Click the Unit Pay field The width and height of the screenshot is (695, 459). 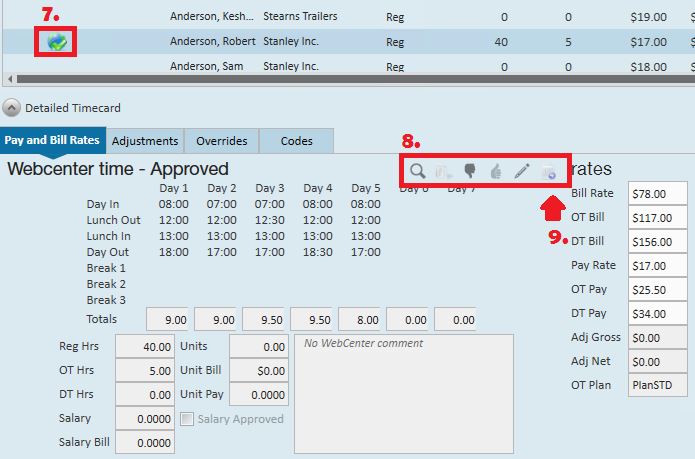coord(259,394)
